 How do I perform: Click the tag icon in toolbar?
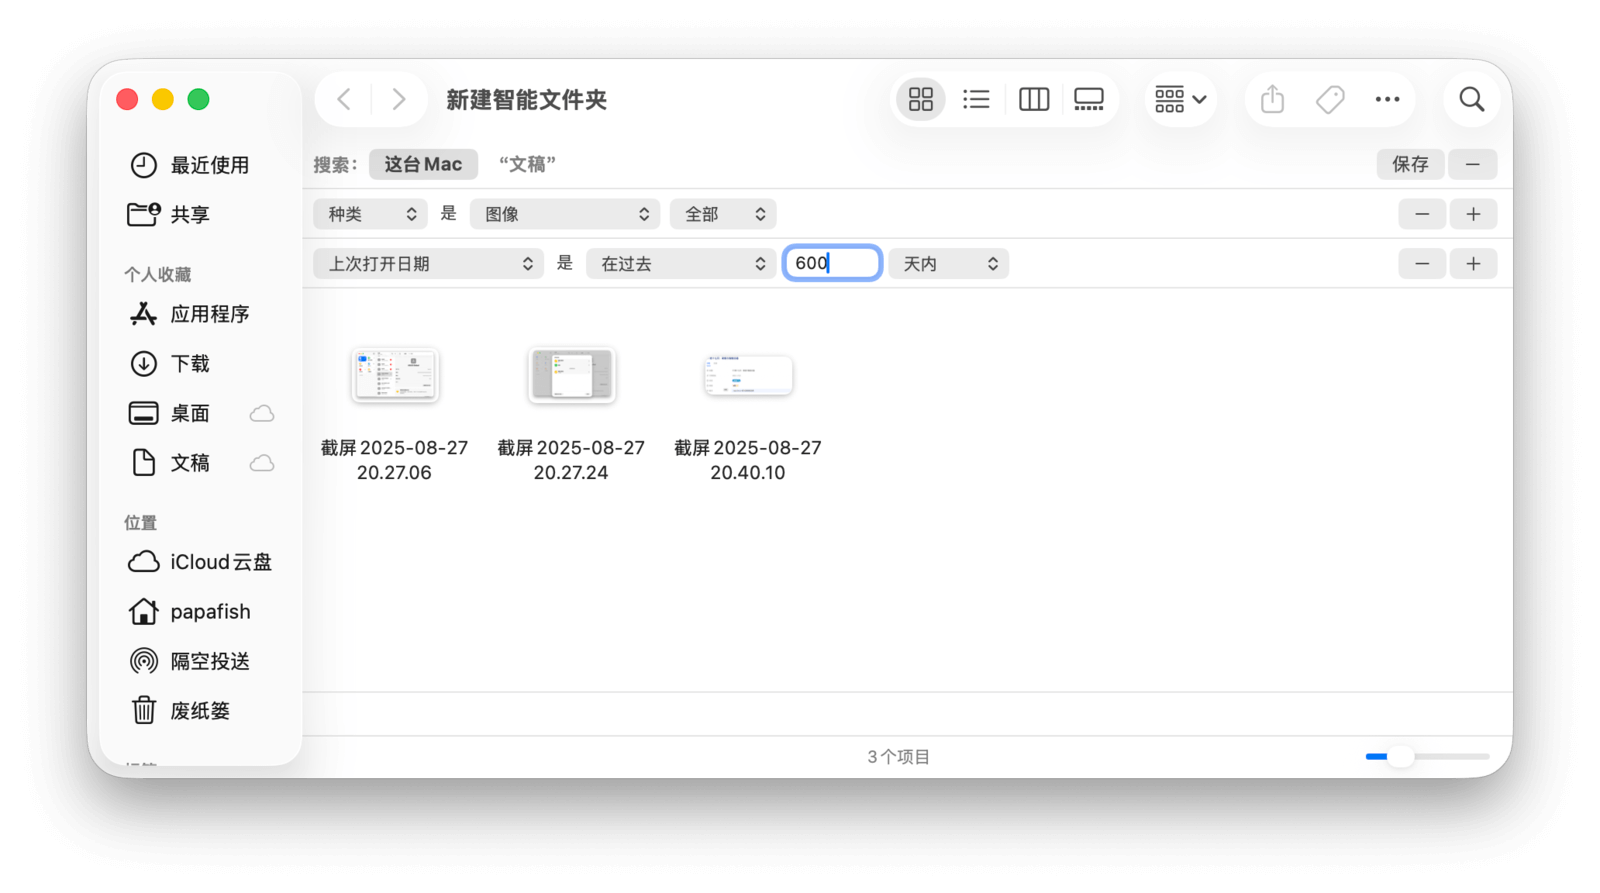[1330, 99]
